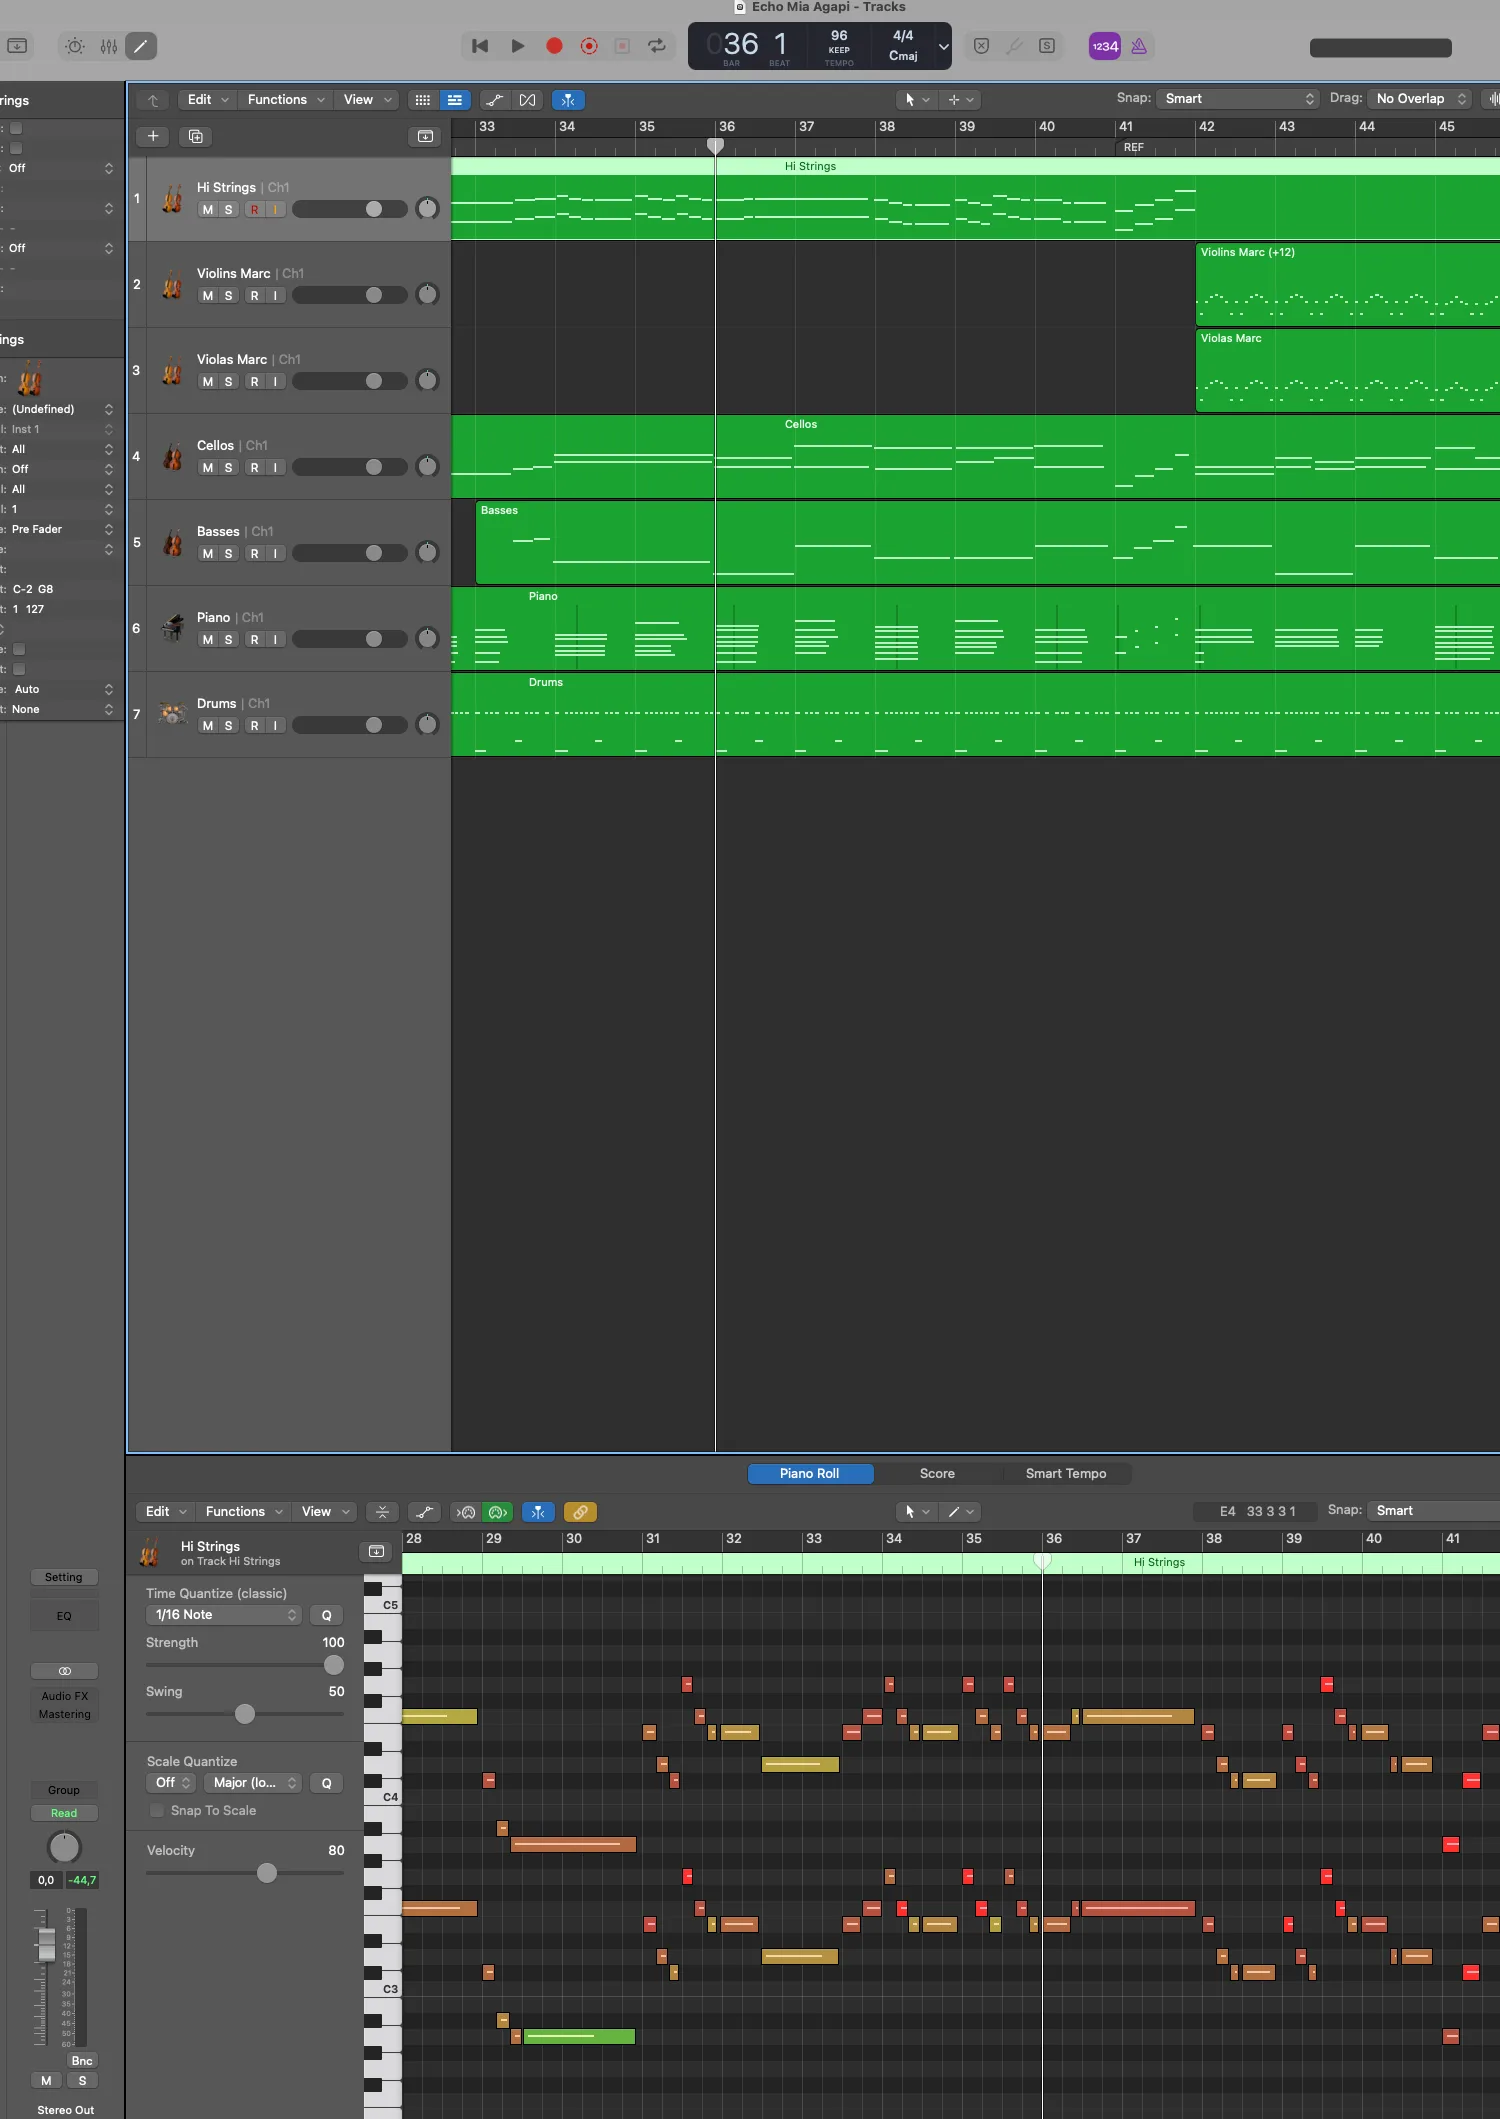Open the Smart Controls button
This screenshot has height=2119, width=1500.
[x=75, y=46]
